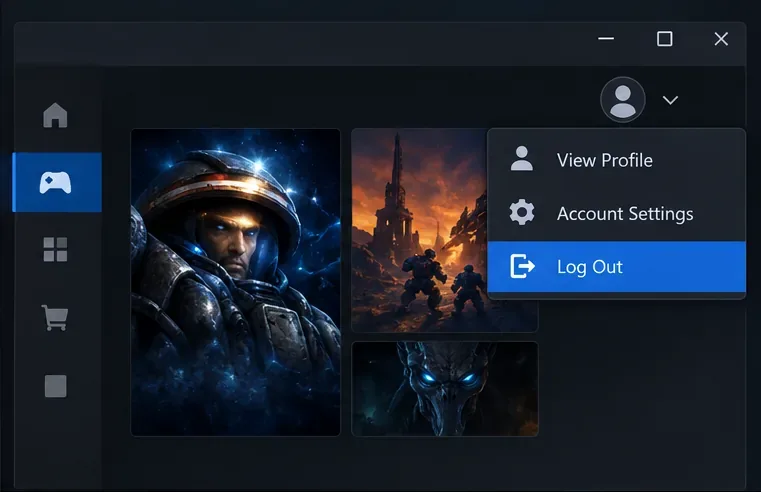Open the burning battlefield game thumbnail
Screen dimensions: 761x492
pyautogui.click(x=420, y=230)
